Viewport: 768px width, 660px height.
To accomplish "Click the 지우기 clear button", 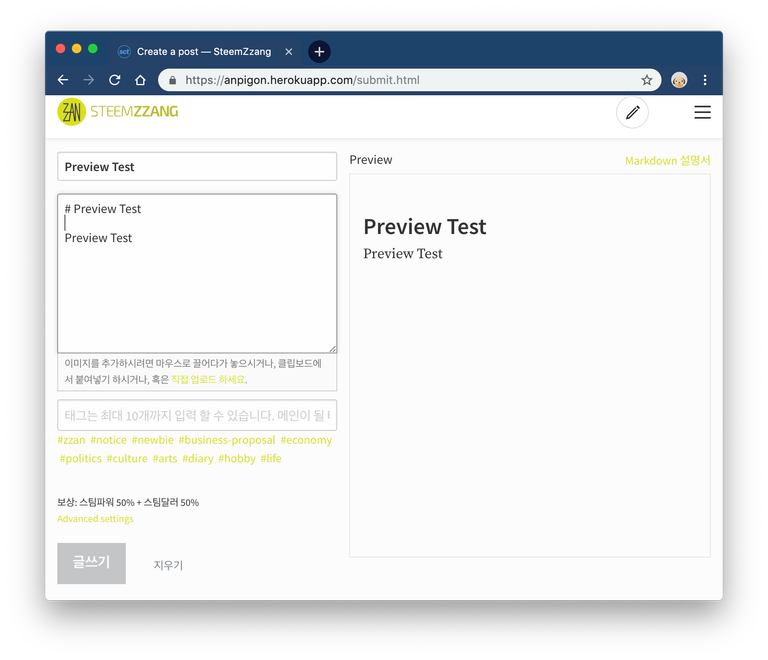I will [168, 565].
